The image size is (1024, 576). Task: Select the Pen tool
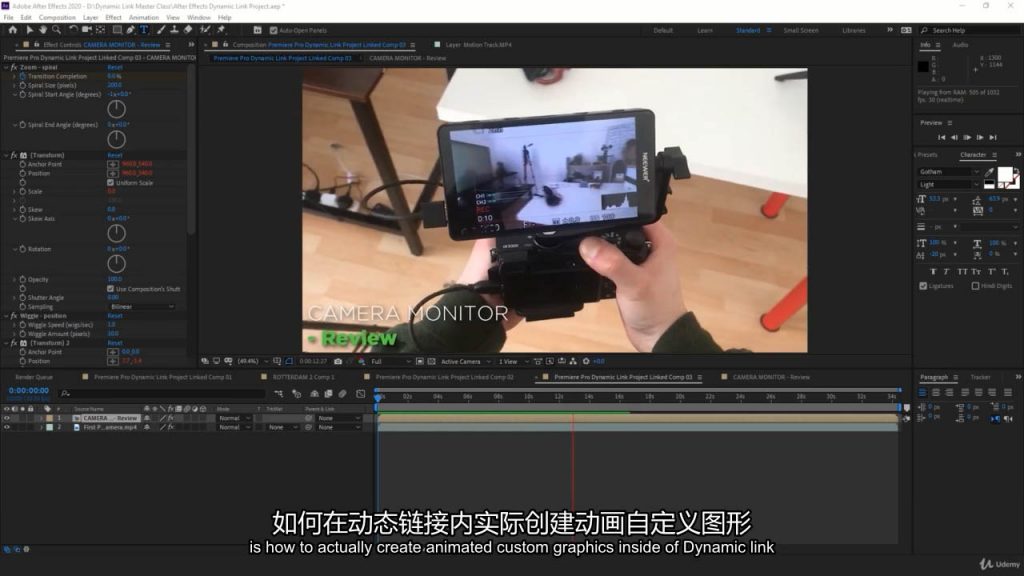(x=131, y=30)
